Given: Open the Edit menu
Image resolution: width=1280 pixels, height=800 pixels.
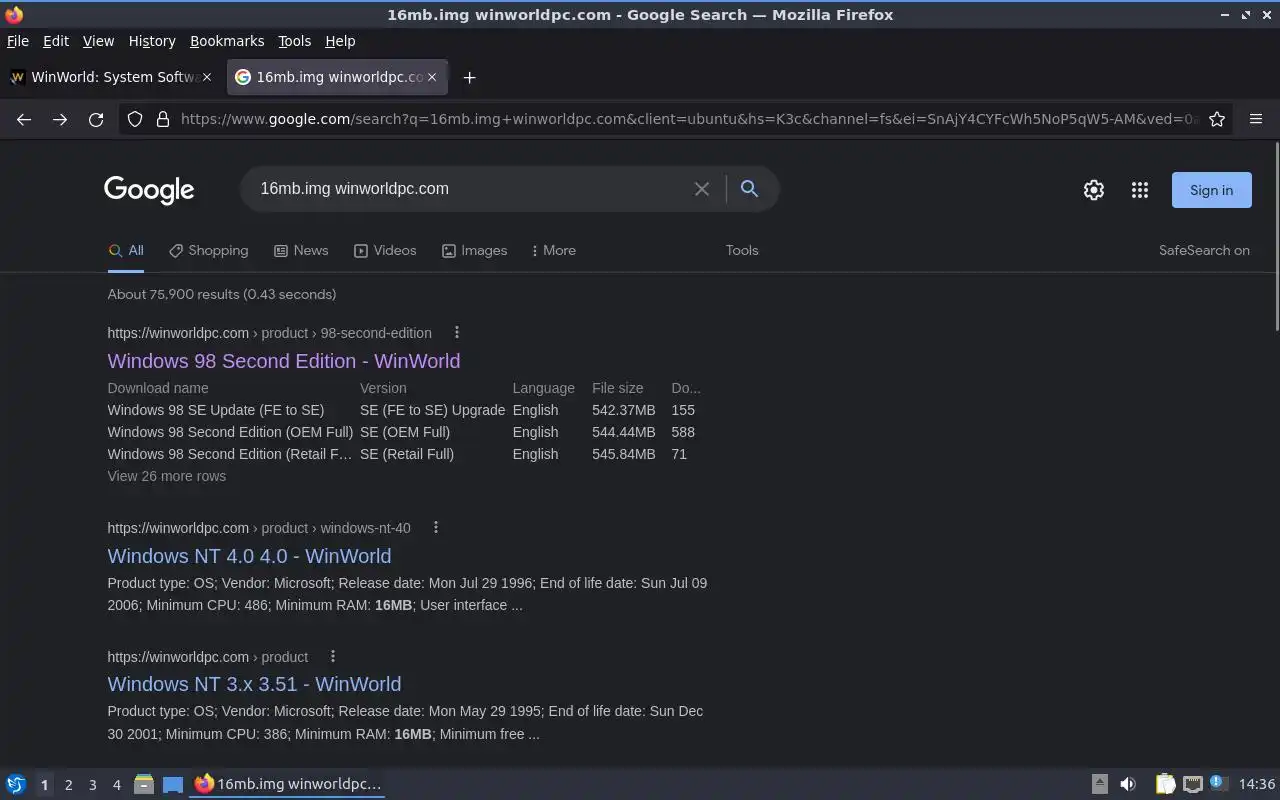Looking at the screenshot, I should tap(56, 41).
